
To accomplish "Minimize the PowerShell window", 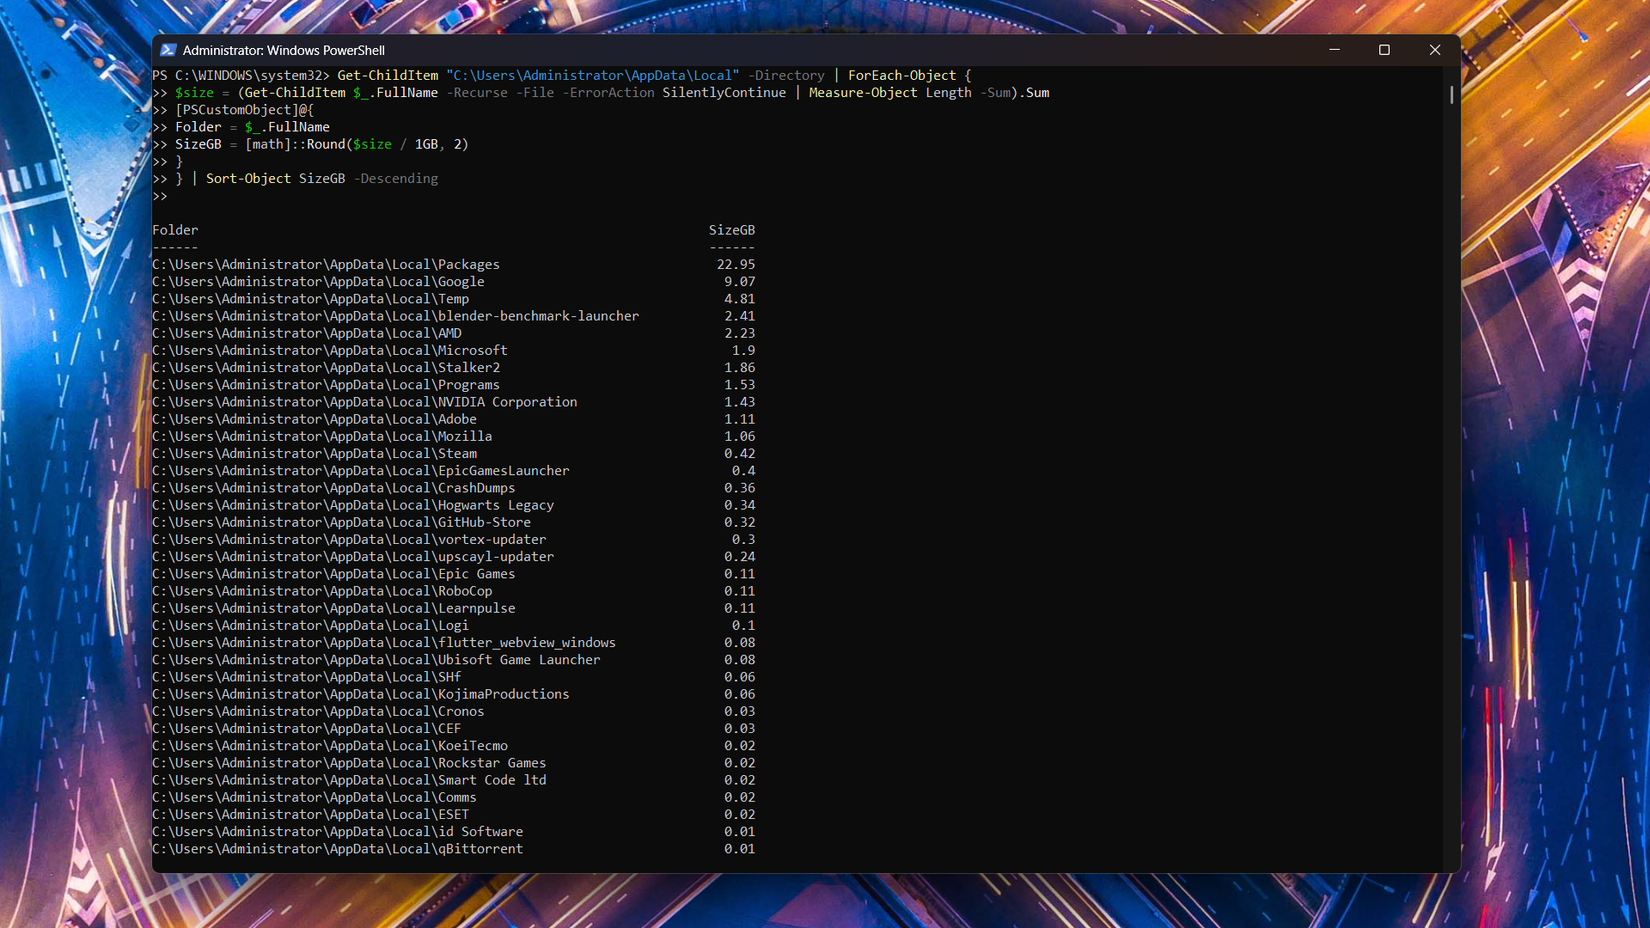I will [x=1334, y=50].
